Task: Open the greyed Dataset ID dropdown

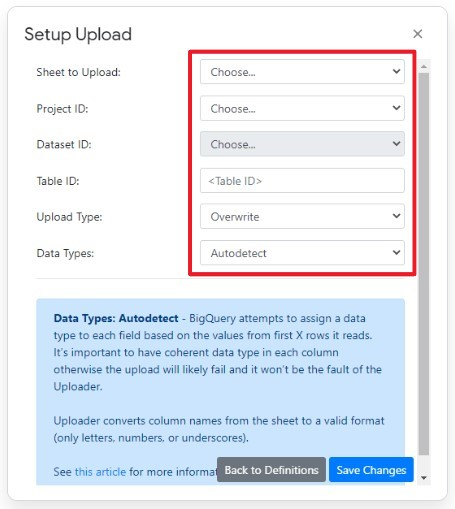Action: [x=302, y=144]
